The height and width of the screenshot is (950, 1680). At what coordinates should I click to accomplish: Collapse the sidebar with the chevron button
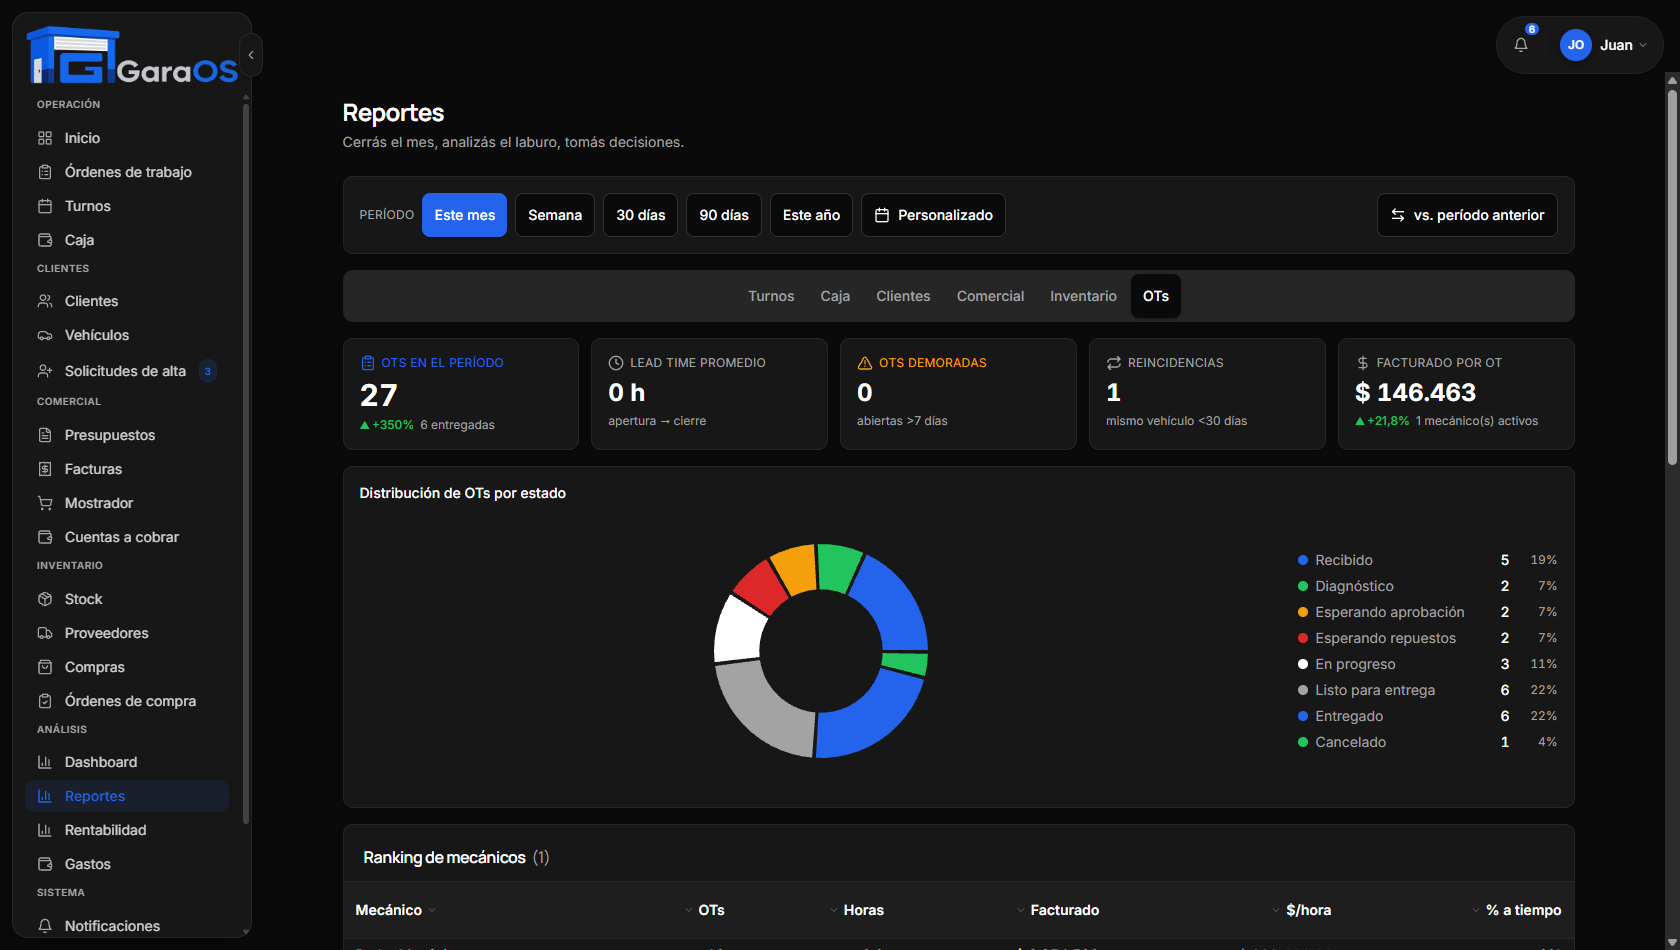(251, 55)
